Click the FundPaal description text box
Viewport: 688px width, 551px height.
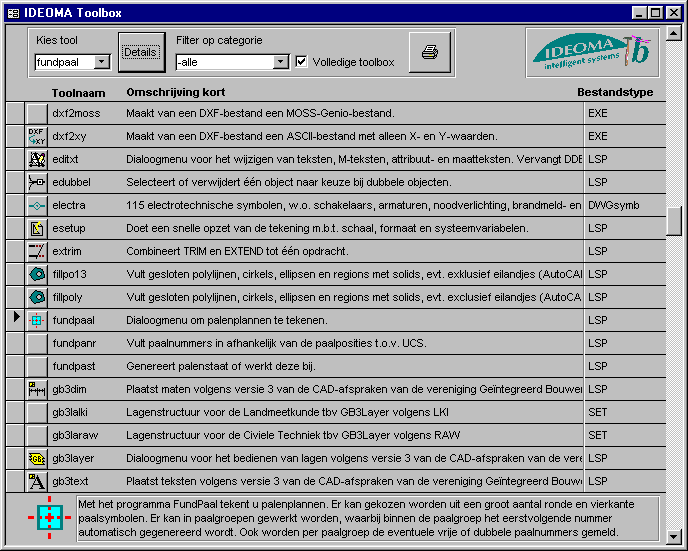368,519
